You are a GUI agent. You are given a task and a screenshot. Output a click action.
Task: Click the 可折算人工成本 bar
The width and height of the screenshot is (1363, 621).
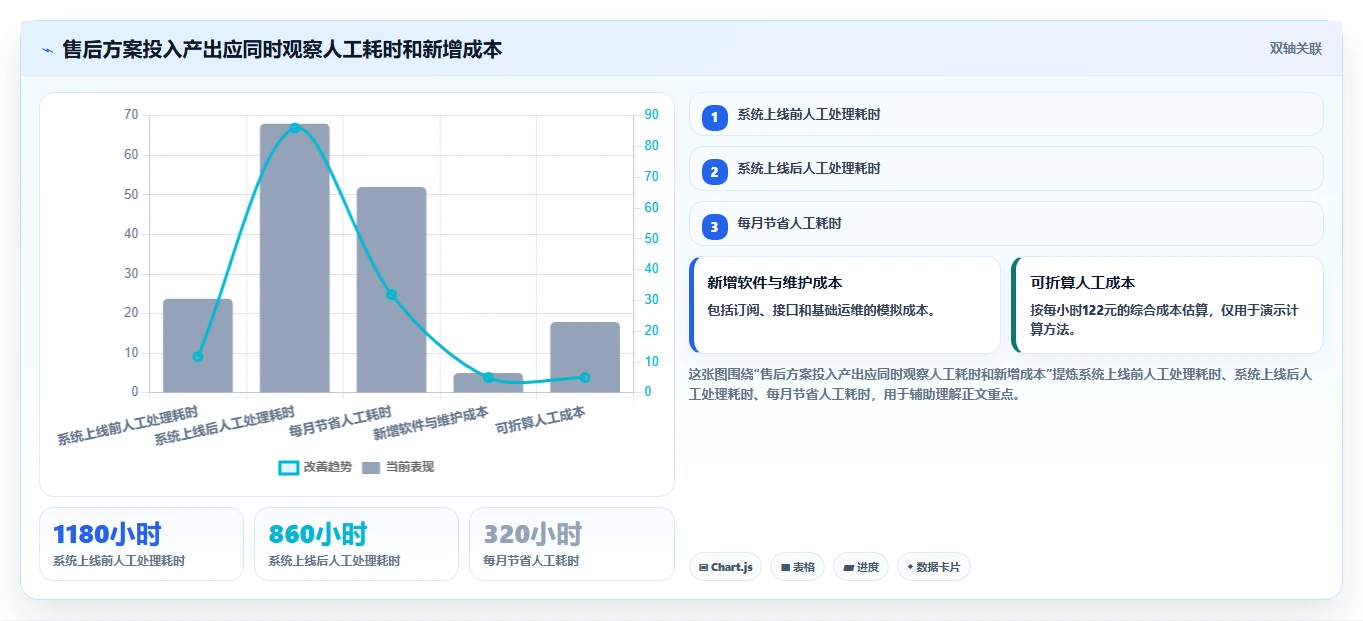pyautogui.click(x=585, y=357)
